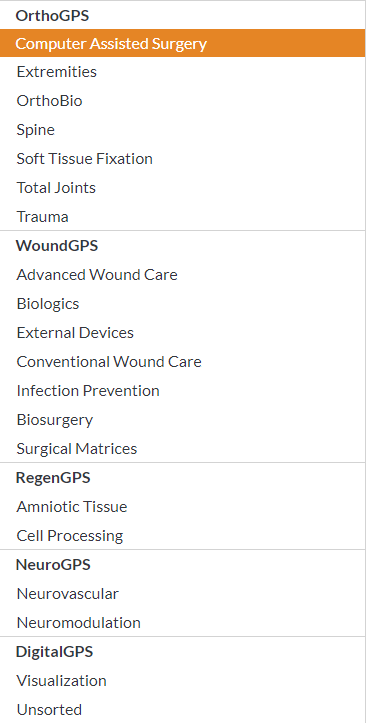Screen dimensions: 366x723
Task: Select the Biosurgery item
Action: [183, 420]
